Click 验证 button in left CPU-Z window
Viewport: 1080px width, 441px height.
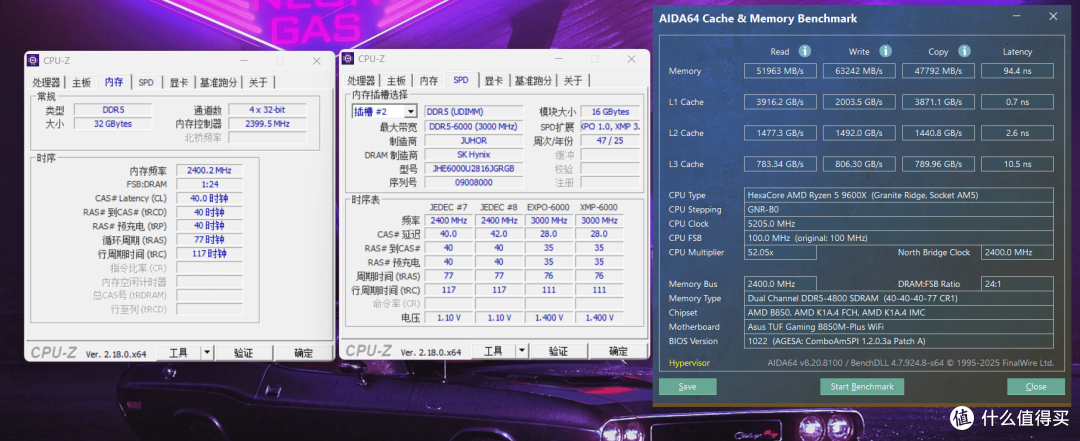coord(243,353)
